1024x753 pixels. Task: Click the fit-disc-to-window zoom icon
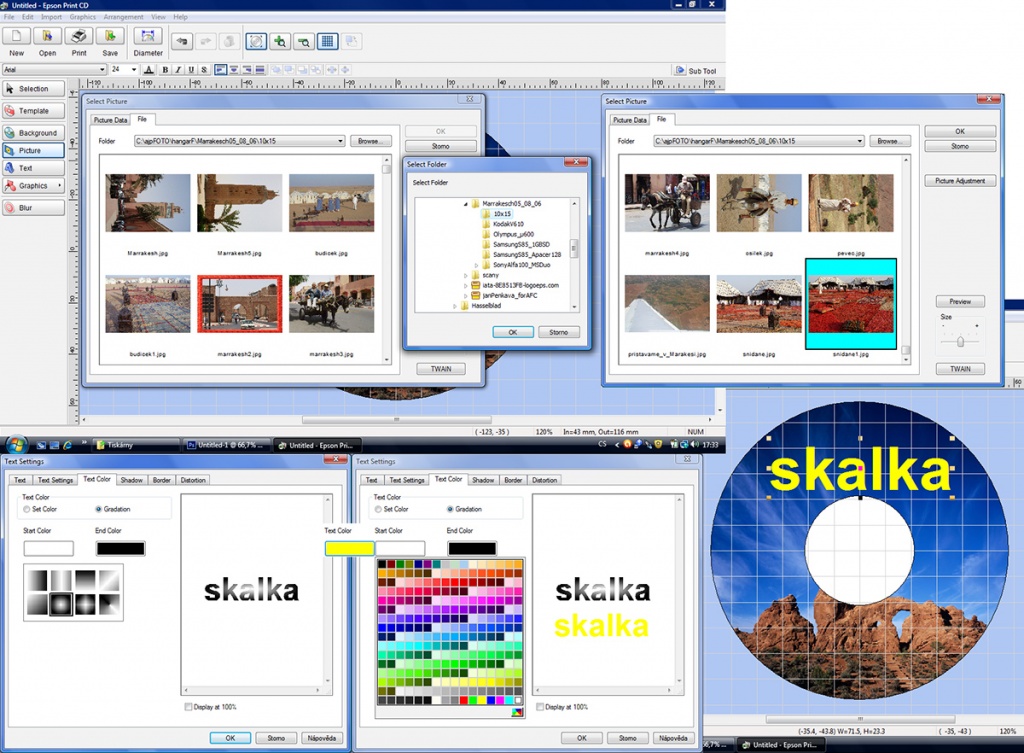(256, 42)
